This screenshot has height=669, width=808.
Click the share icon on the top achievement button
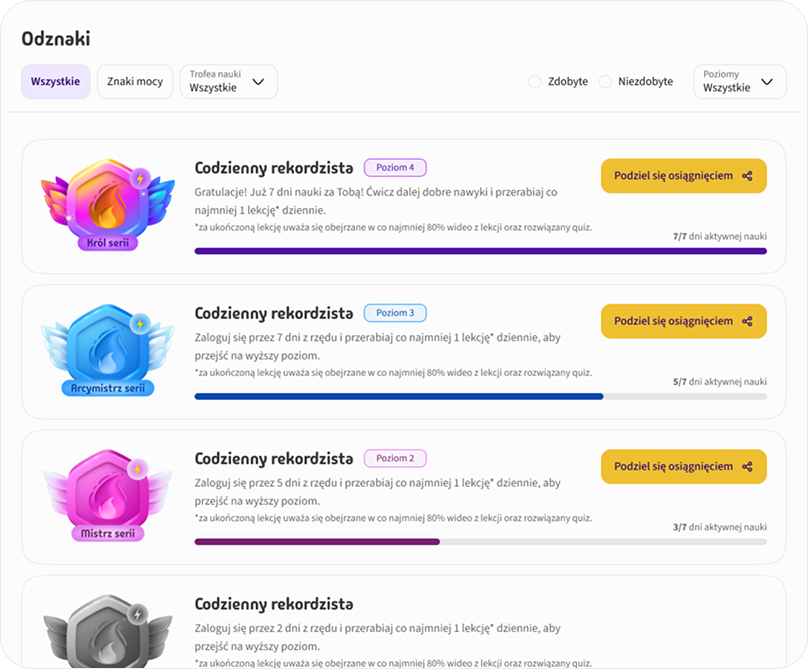[x=748, y=176]
